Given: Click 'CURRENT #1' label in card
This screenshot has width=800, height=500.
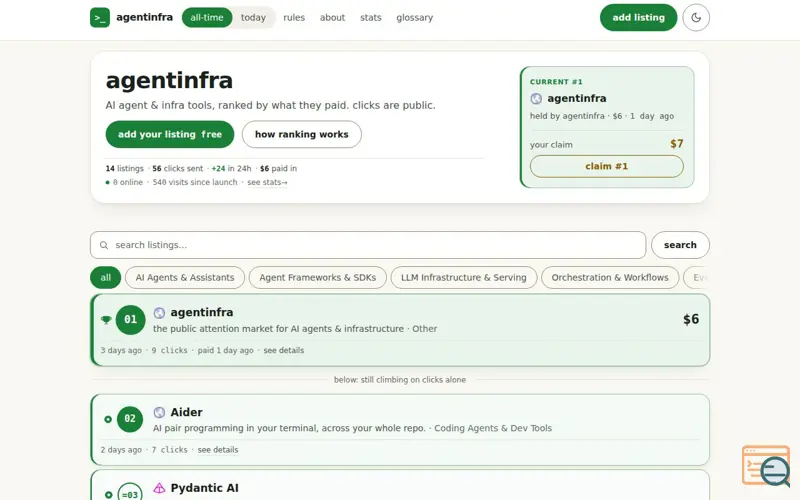Looking at the screenshot, I should click(x=556, y=82).
